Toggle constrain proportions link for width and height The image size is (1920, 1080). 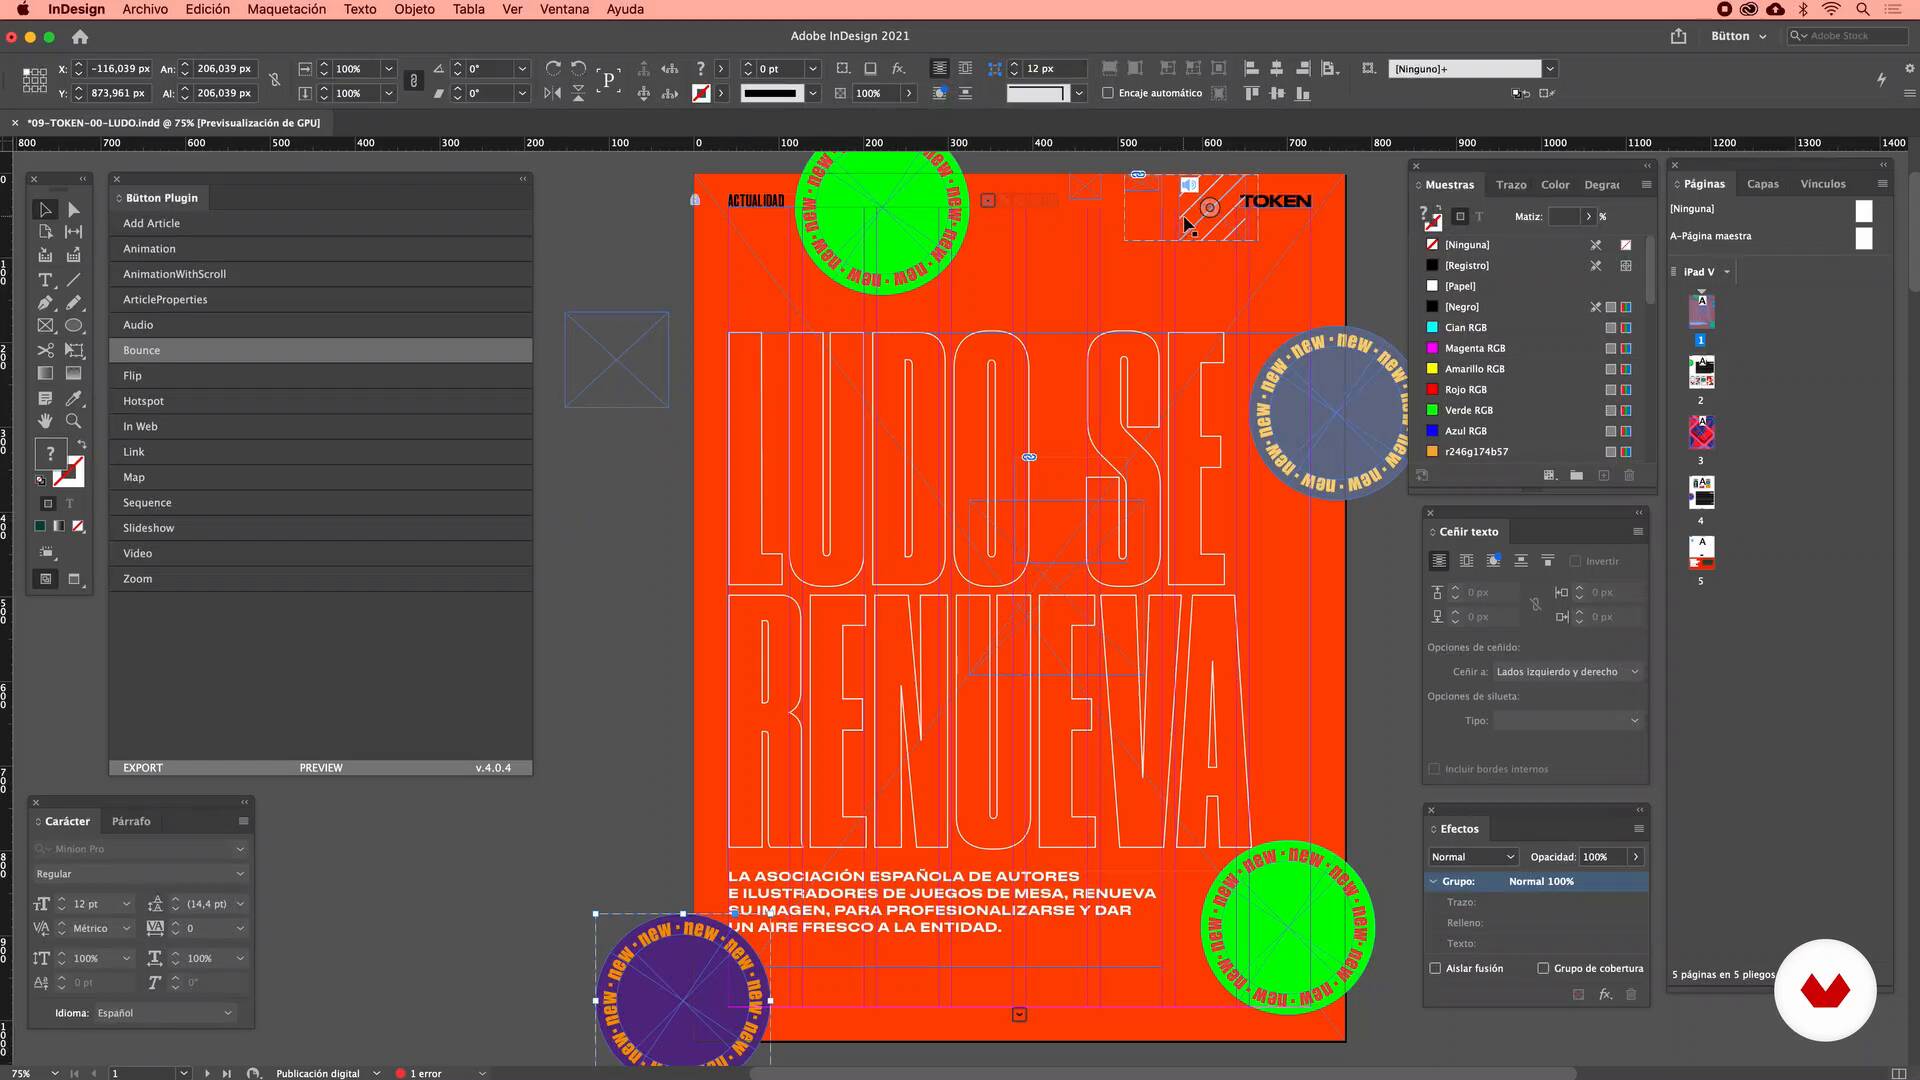[274, 81]
